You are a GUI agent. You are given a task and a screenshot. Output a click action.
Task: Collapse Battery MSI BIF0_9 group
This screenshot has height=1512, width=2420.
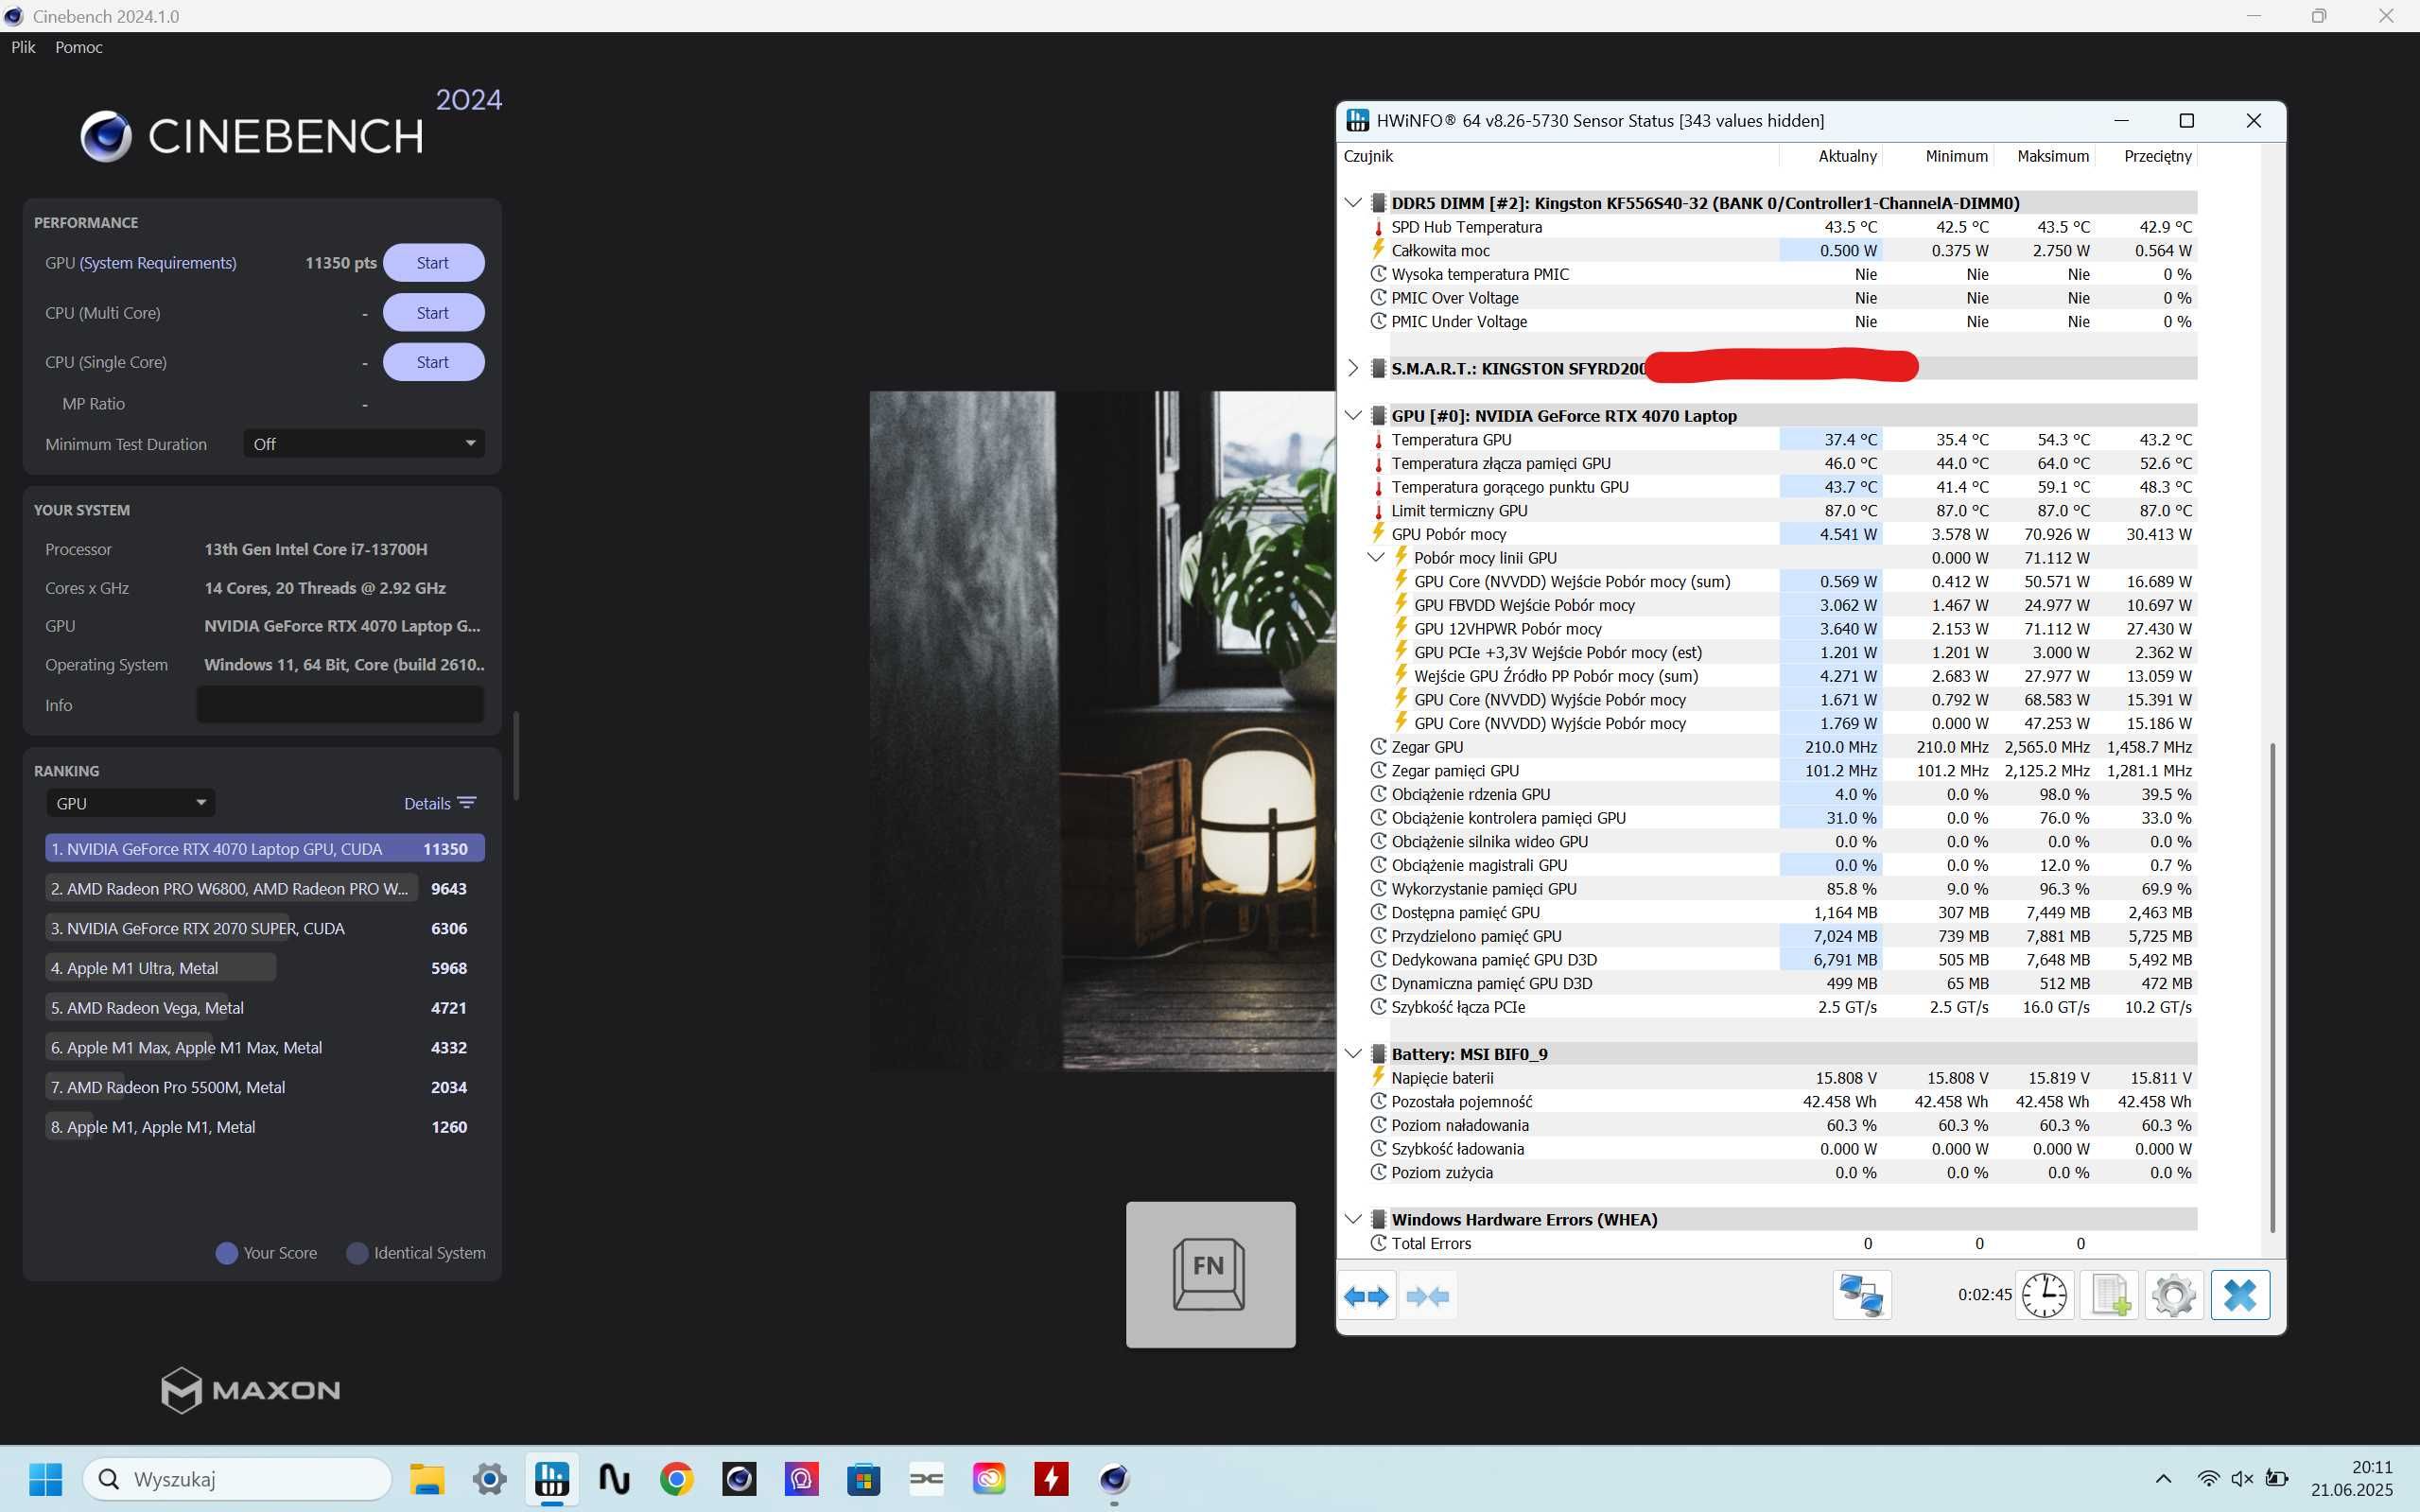click(x=1353, y=1054)
